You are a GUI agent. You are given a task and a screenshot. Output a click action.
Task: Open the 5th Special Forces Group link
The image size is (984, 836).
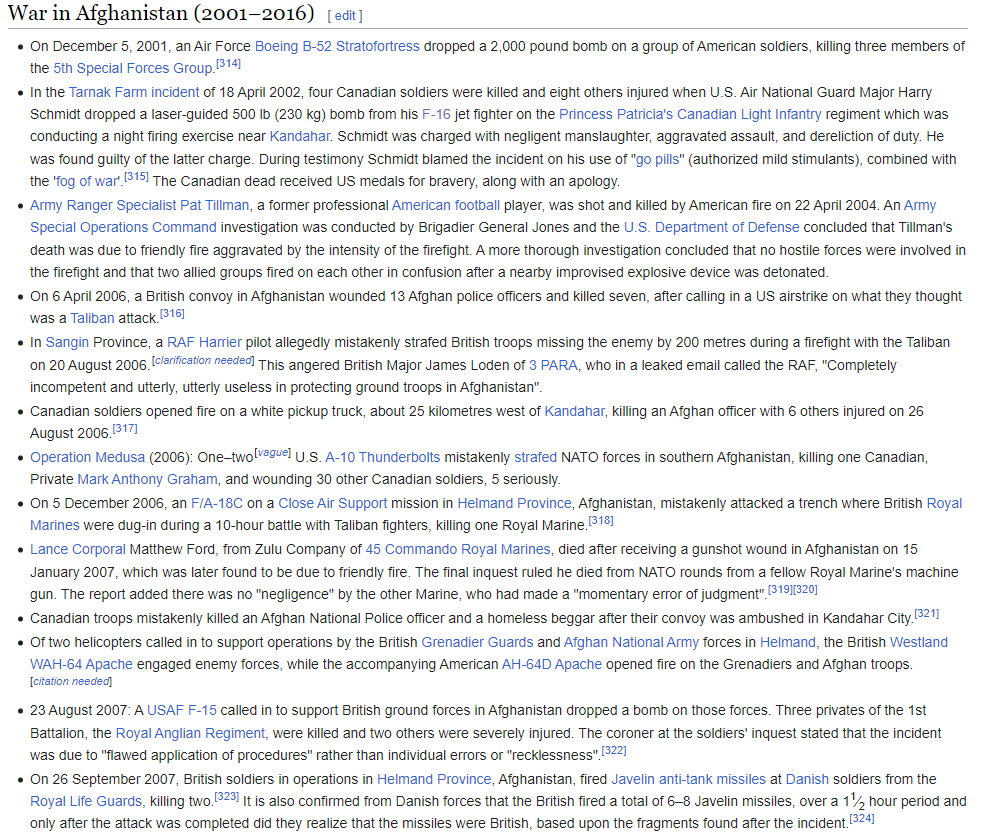133,68
